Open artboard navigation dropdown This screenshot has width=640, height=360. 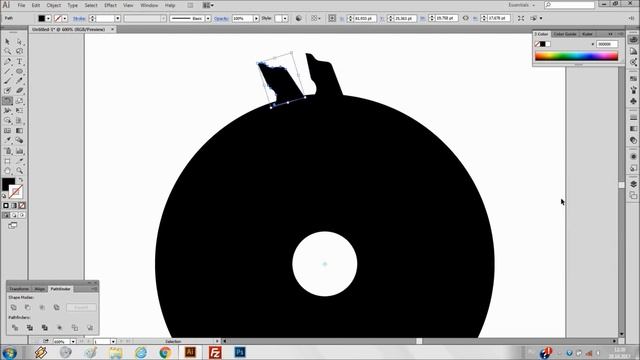coord(113,341)
